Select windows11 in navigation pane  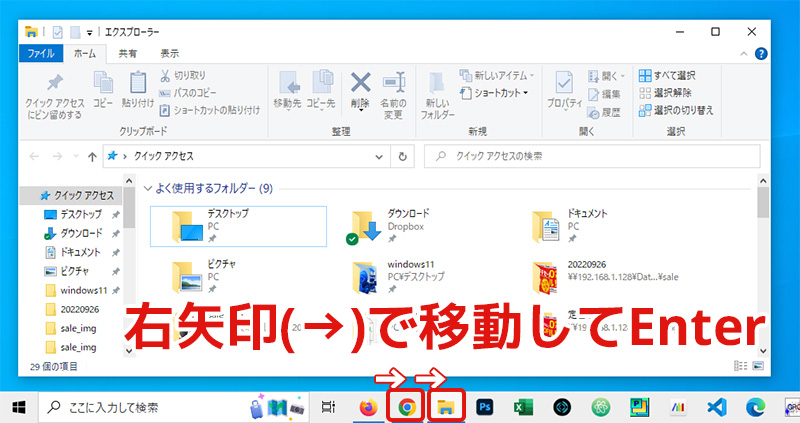(x=83, y=290)
